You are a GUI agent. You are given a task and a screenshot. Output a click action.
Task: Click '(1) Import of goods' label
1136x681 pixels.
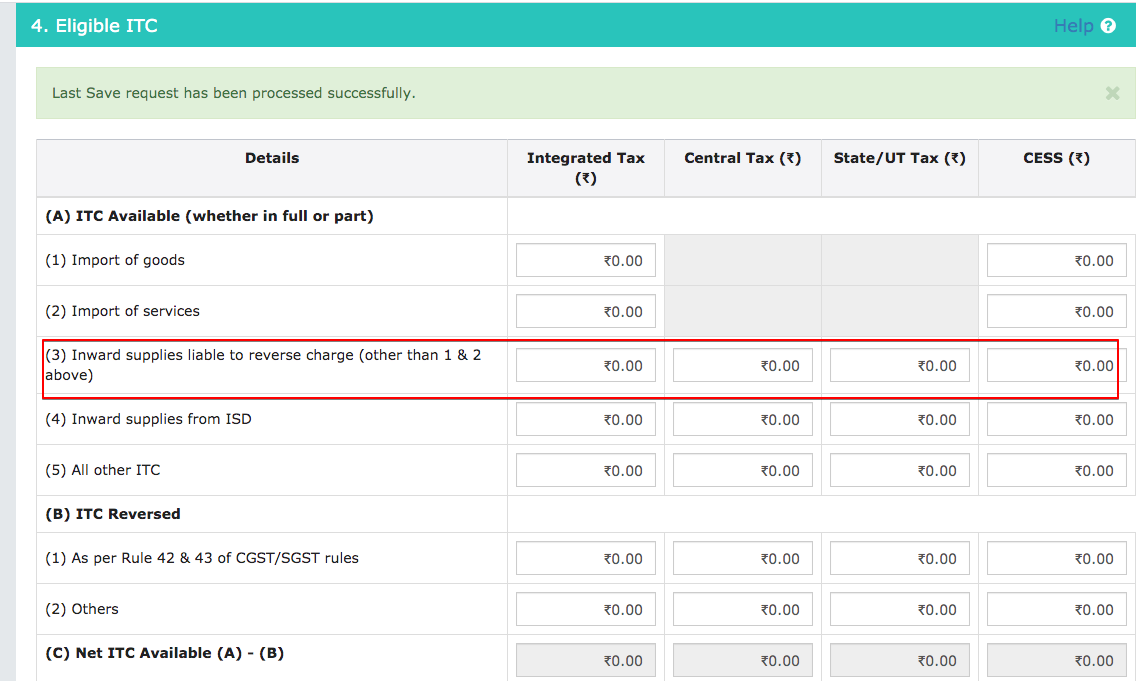click(115, 260)
